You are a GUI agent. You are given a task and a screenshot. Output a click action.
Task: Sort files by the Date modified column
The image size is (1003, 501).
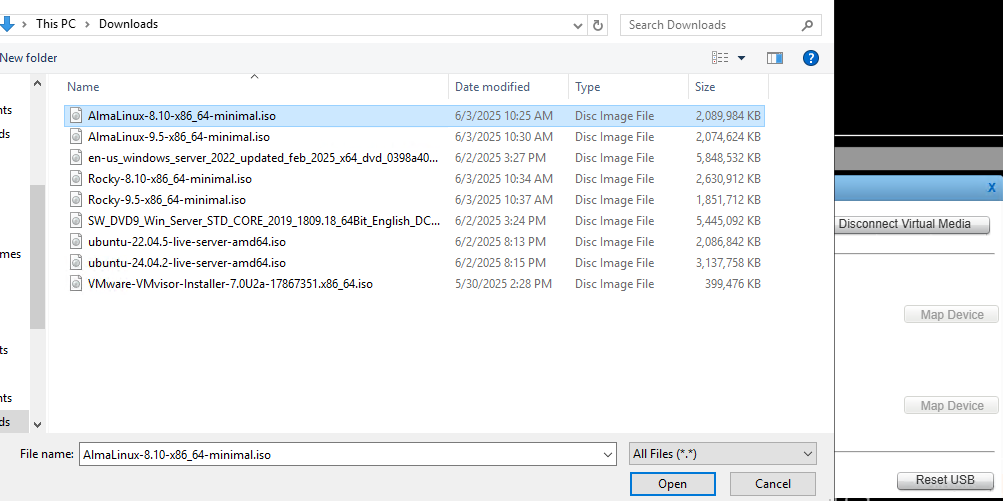pos(492,87)
